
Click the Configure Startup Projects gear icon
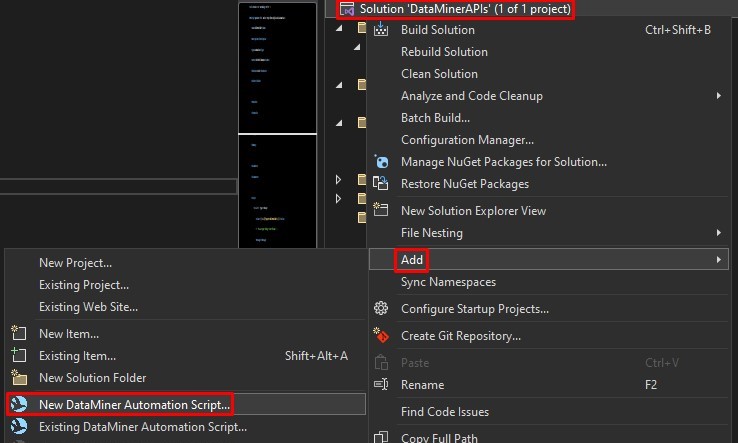(381, 308)
